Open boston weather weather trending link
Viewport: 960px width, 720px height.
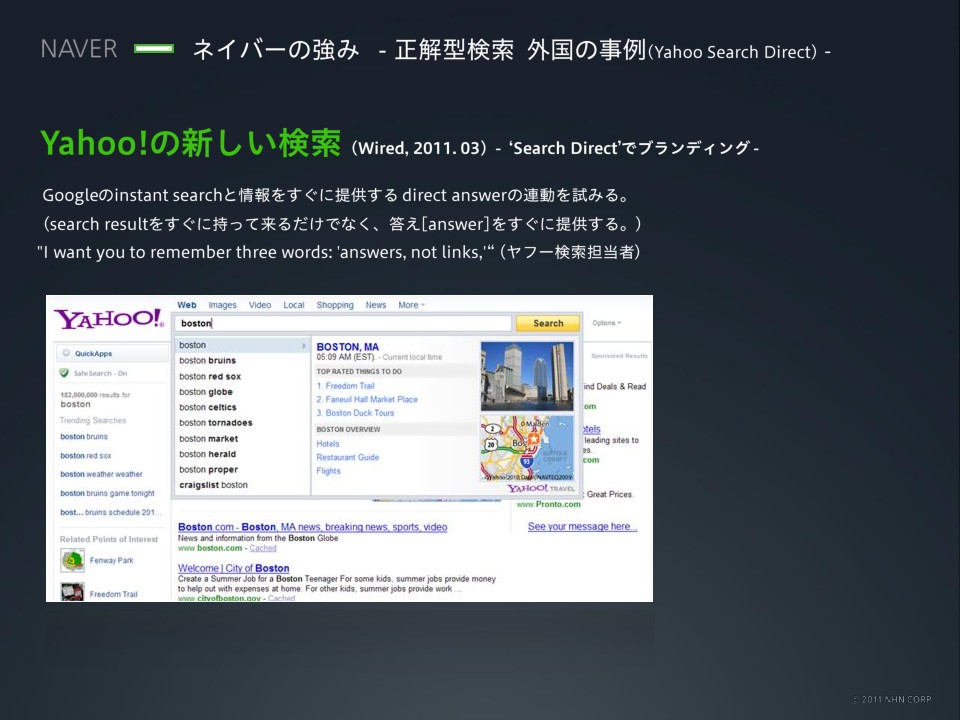(101, 474)
